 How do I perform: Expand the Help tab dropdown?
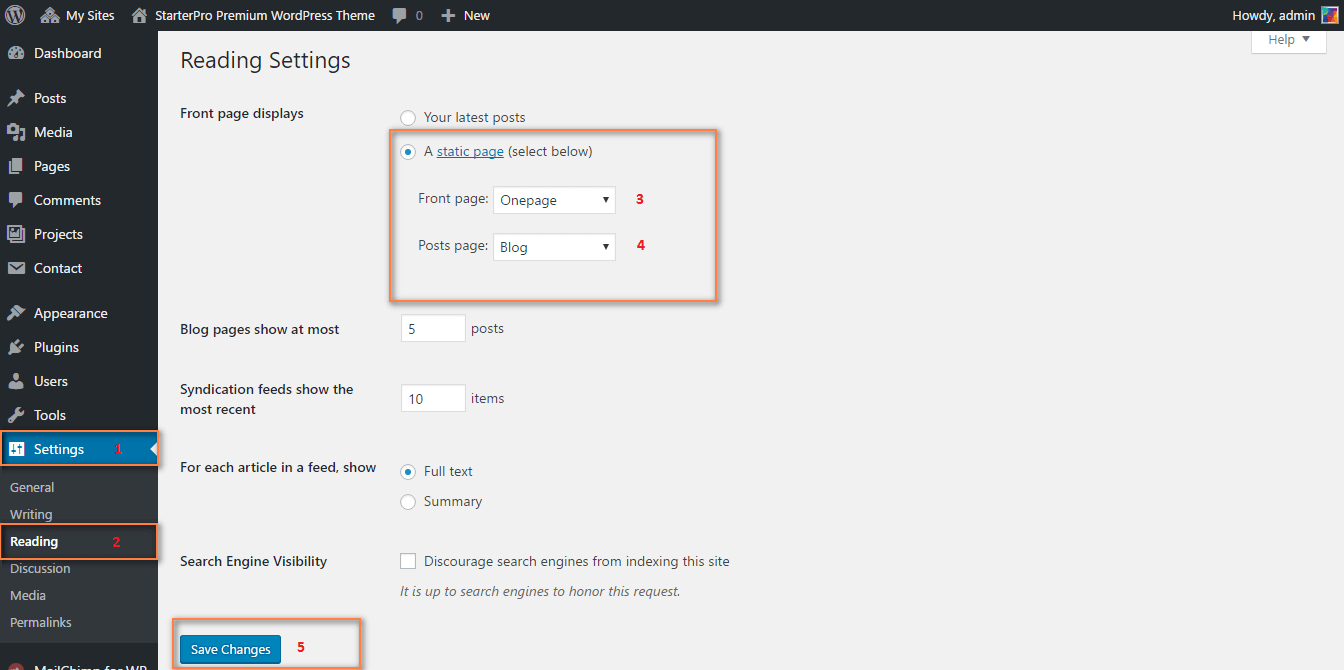[x=1288, y=40]
